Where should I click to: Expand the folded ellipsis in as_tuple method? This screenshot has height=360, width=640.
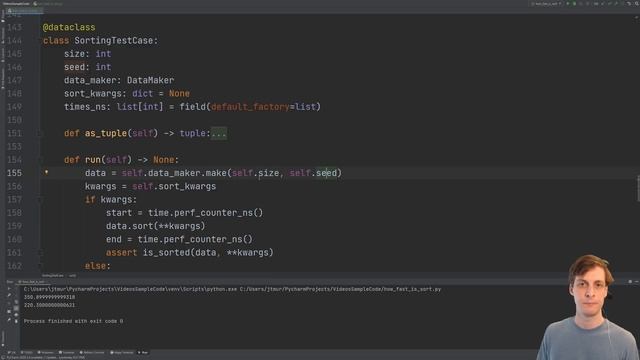point(219,133)
